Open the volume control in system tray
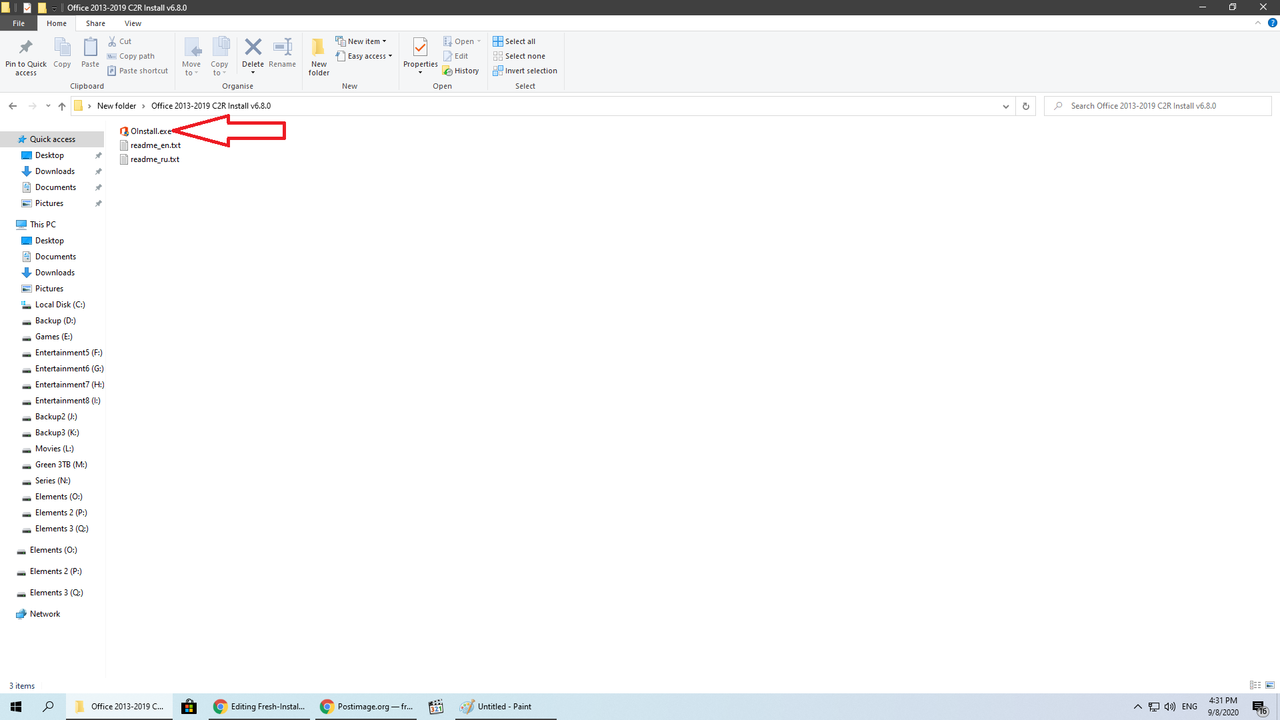The image size is (1280, 720). tap(1171, 706)
